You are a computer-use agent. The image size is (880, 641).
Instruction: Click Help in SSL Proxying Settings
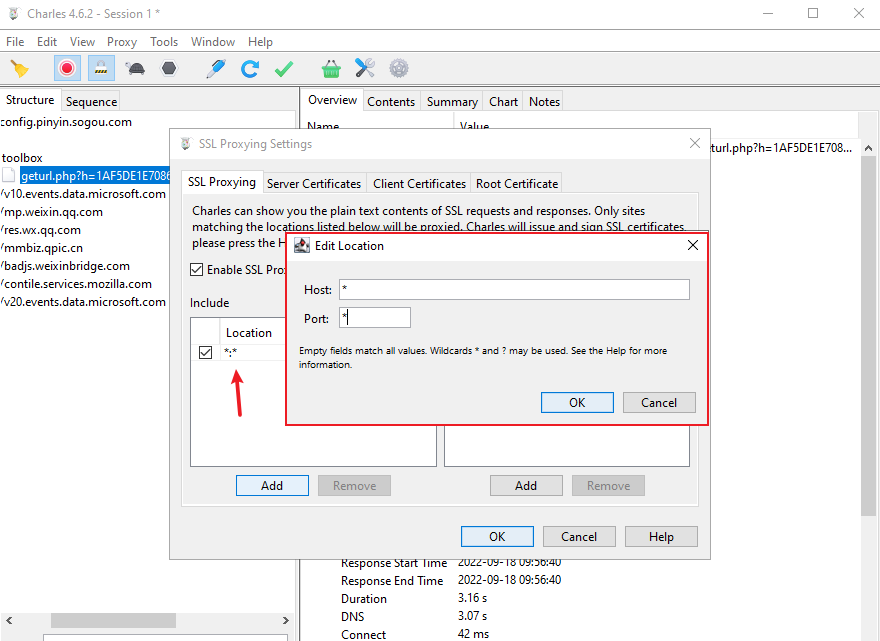pyautogui.click(x=661, y=536)
